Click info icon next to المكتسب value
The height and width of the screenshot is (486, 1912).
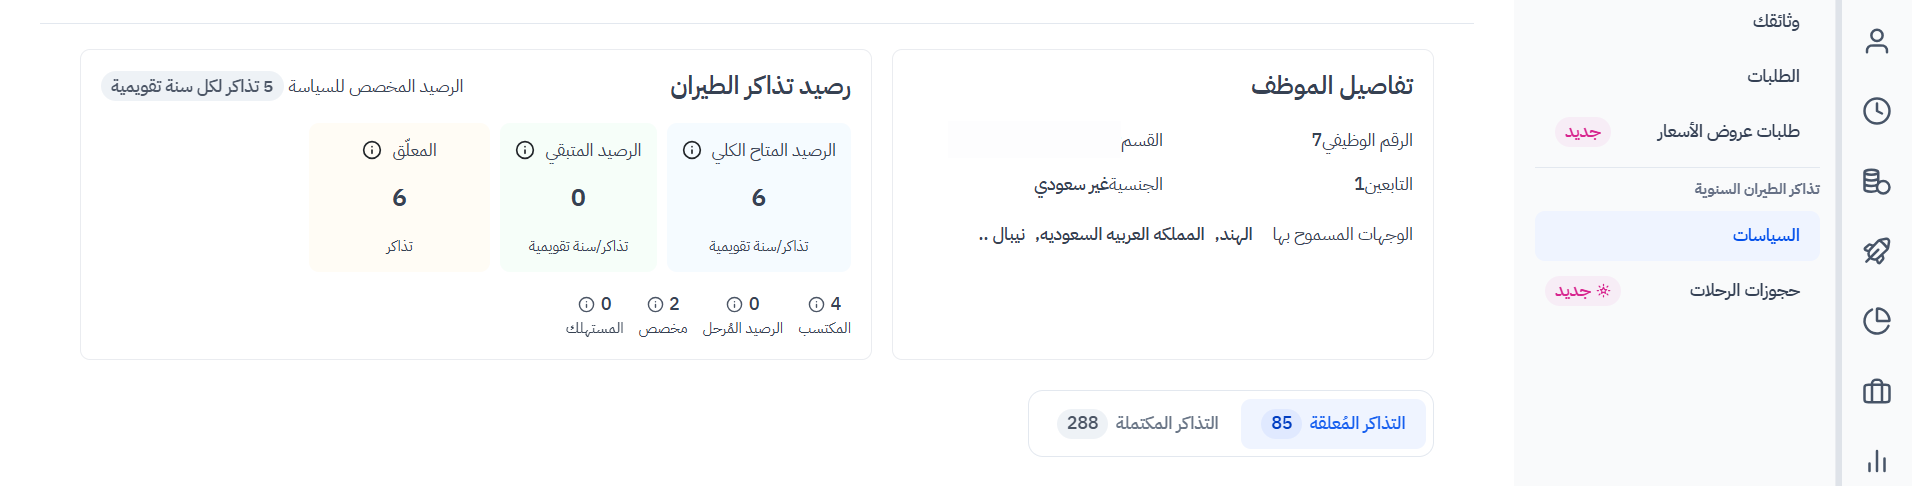(x=816, y=304)
